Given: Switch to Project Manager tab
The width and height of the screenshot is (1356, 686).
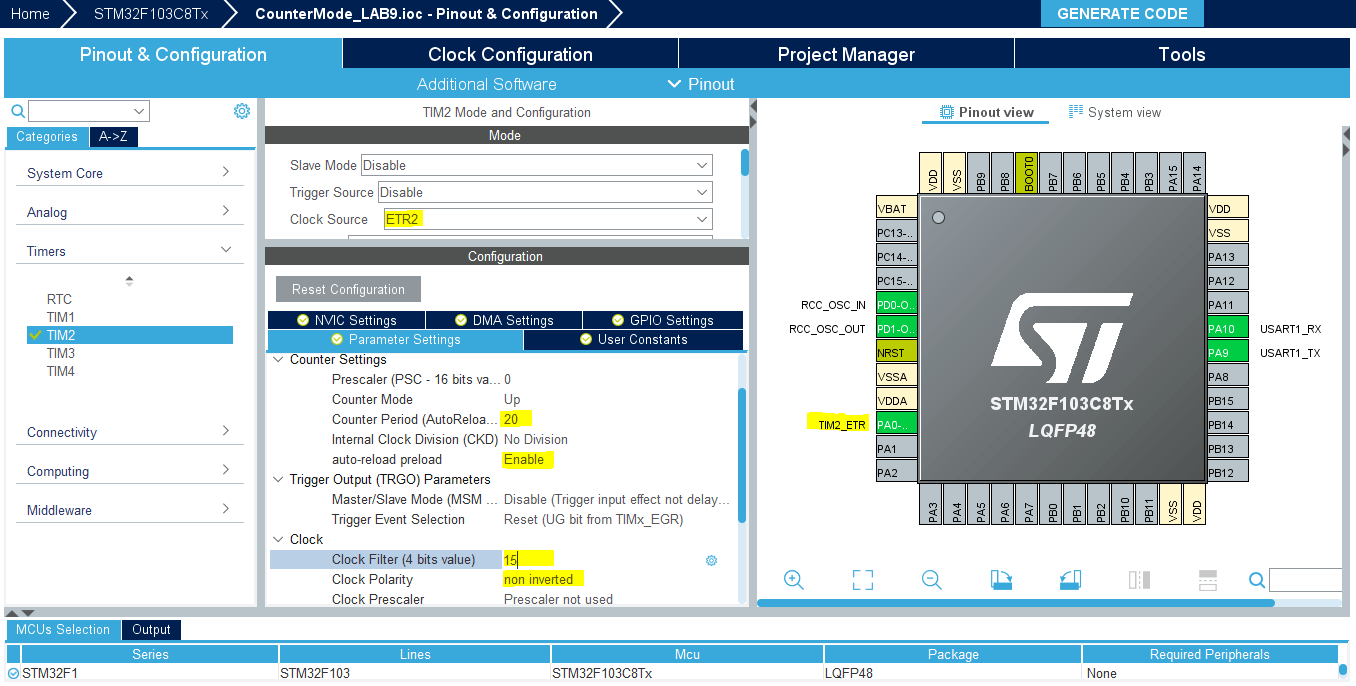Looking at the screenshot, I should (x=846, y=54).
